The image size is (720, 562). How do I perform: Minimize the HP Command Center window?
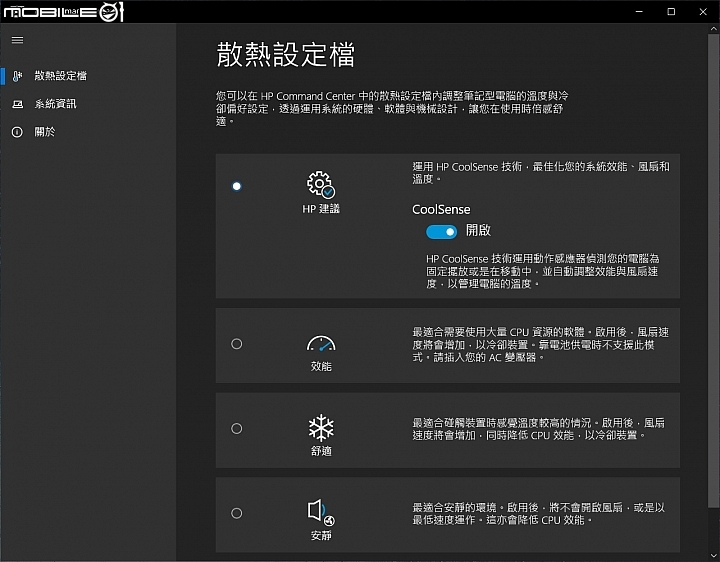(639, 11)
